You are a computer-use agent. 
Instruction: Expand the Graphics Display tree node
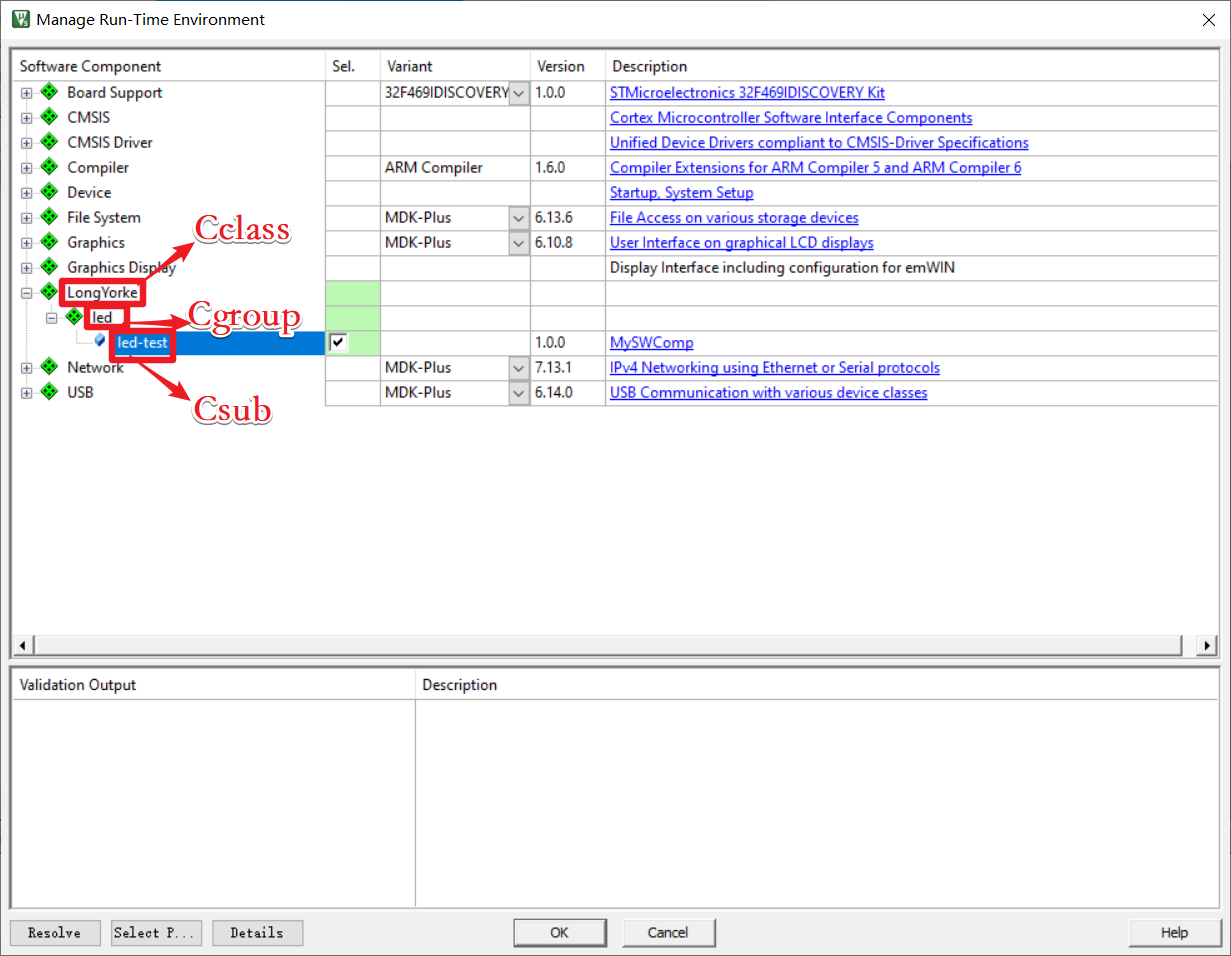pyautogui.click(x=27, y=267)
